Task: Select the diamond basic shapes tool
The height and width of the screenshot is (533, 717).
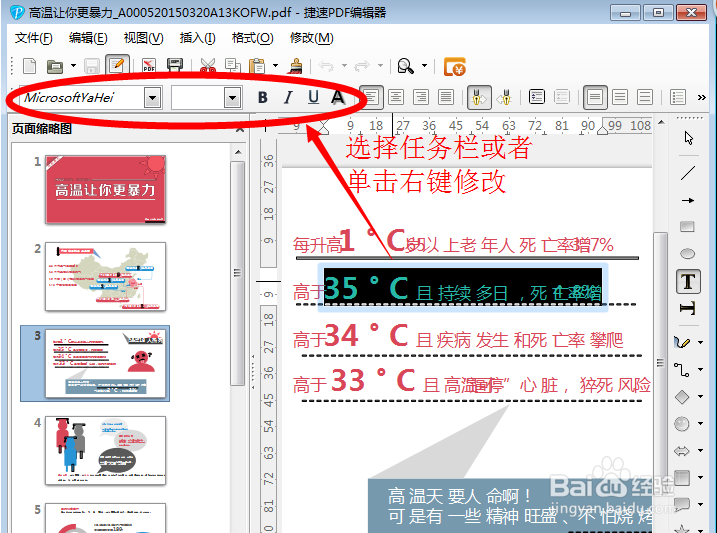Action: pyautogui.click(x=682, y=396)
